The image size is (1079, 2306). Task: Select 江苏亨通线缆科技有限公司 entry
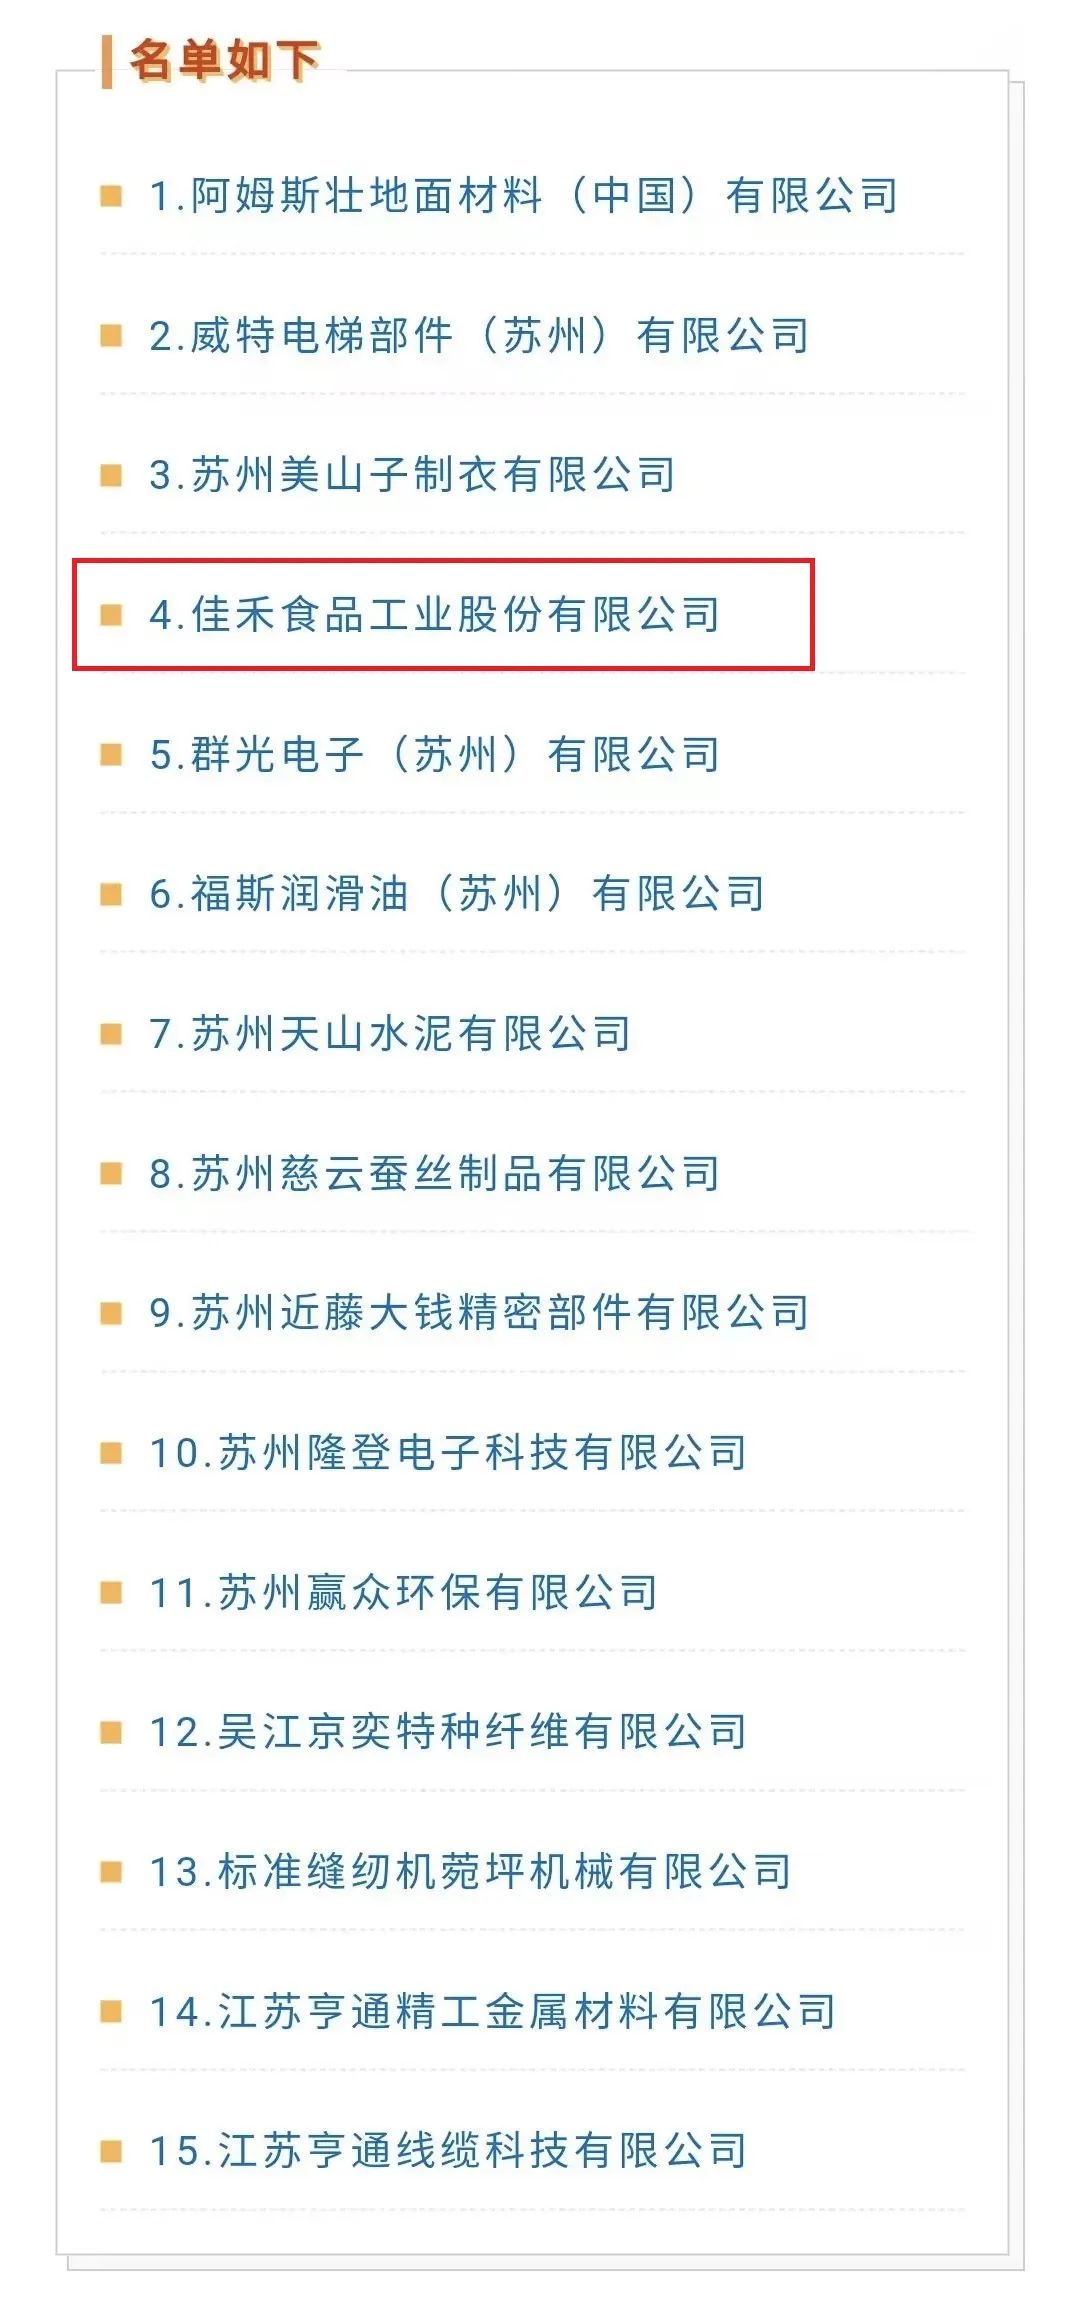pos(448,2150)
